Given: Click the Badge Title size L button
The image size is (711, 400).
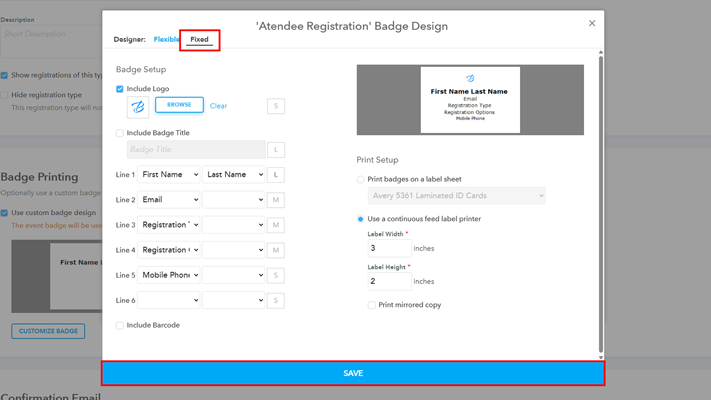Looking at the screenshot, I should (276, 150).
